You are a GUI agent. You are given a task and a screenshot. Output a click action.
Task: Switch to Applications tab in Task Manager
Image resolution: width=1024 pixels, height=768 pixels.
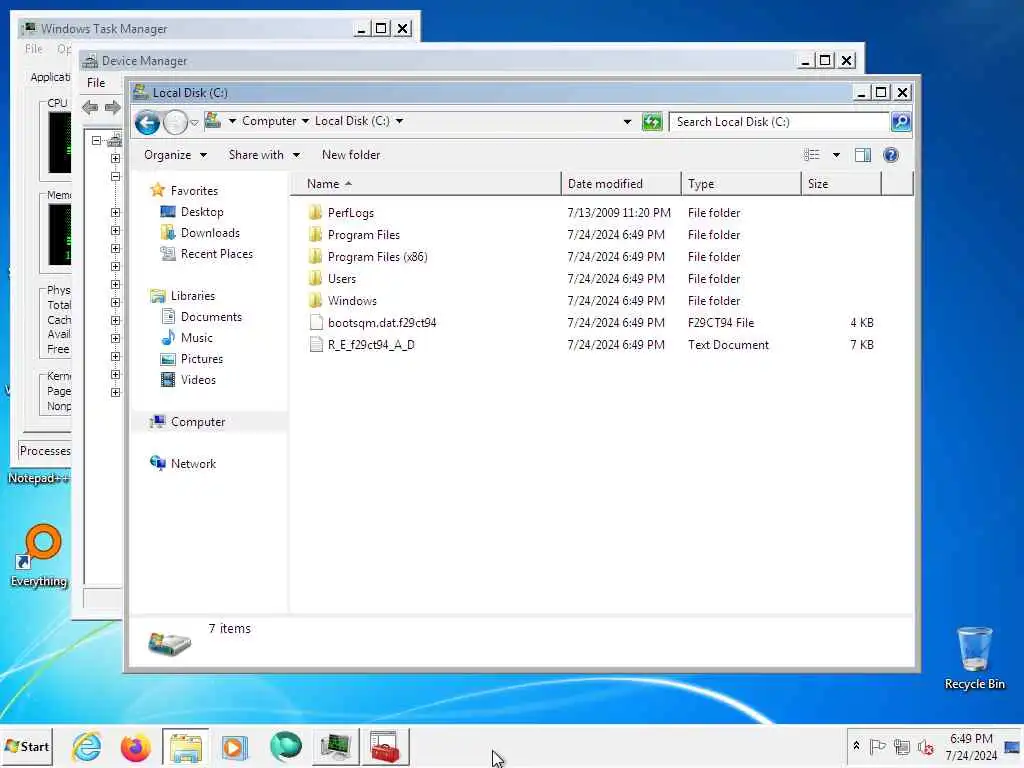[x=50, y=77]
